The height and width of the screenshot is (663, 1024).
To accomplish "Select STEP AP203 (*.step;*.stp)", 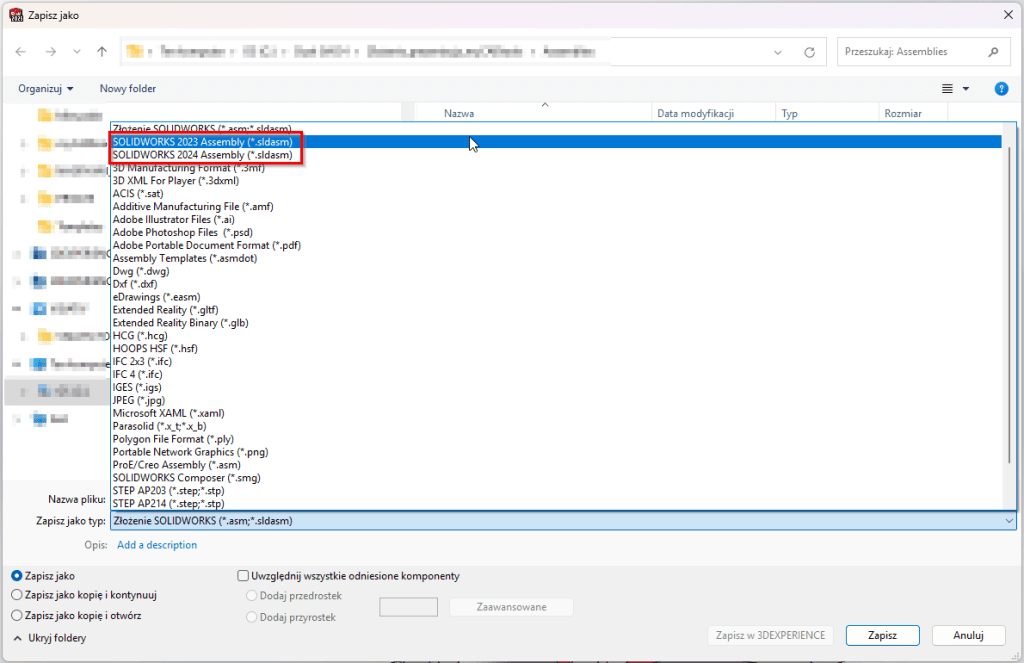I will (556, 491).
